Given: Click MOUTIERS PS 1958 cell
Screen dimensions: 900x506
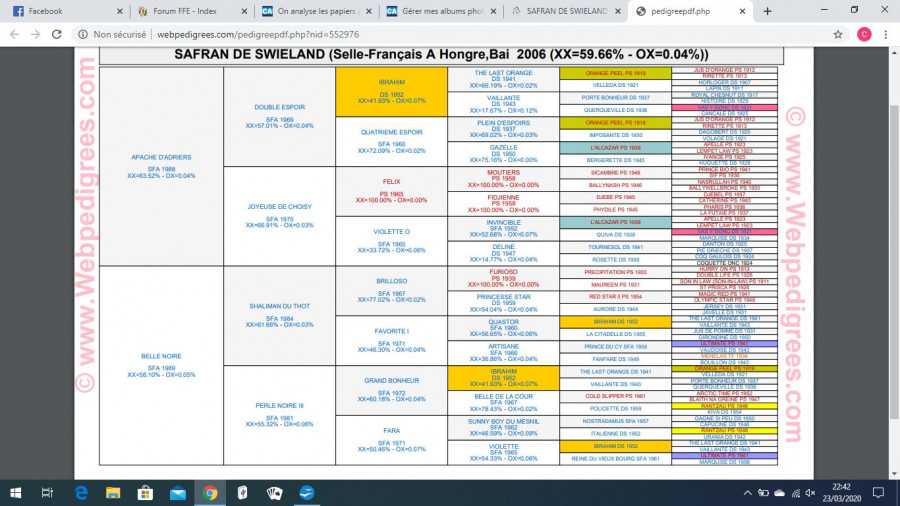Looking at the screenshot, I should point(503,179).
